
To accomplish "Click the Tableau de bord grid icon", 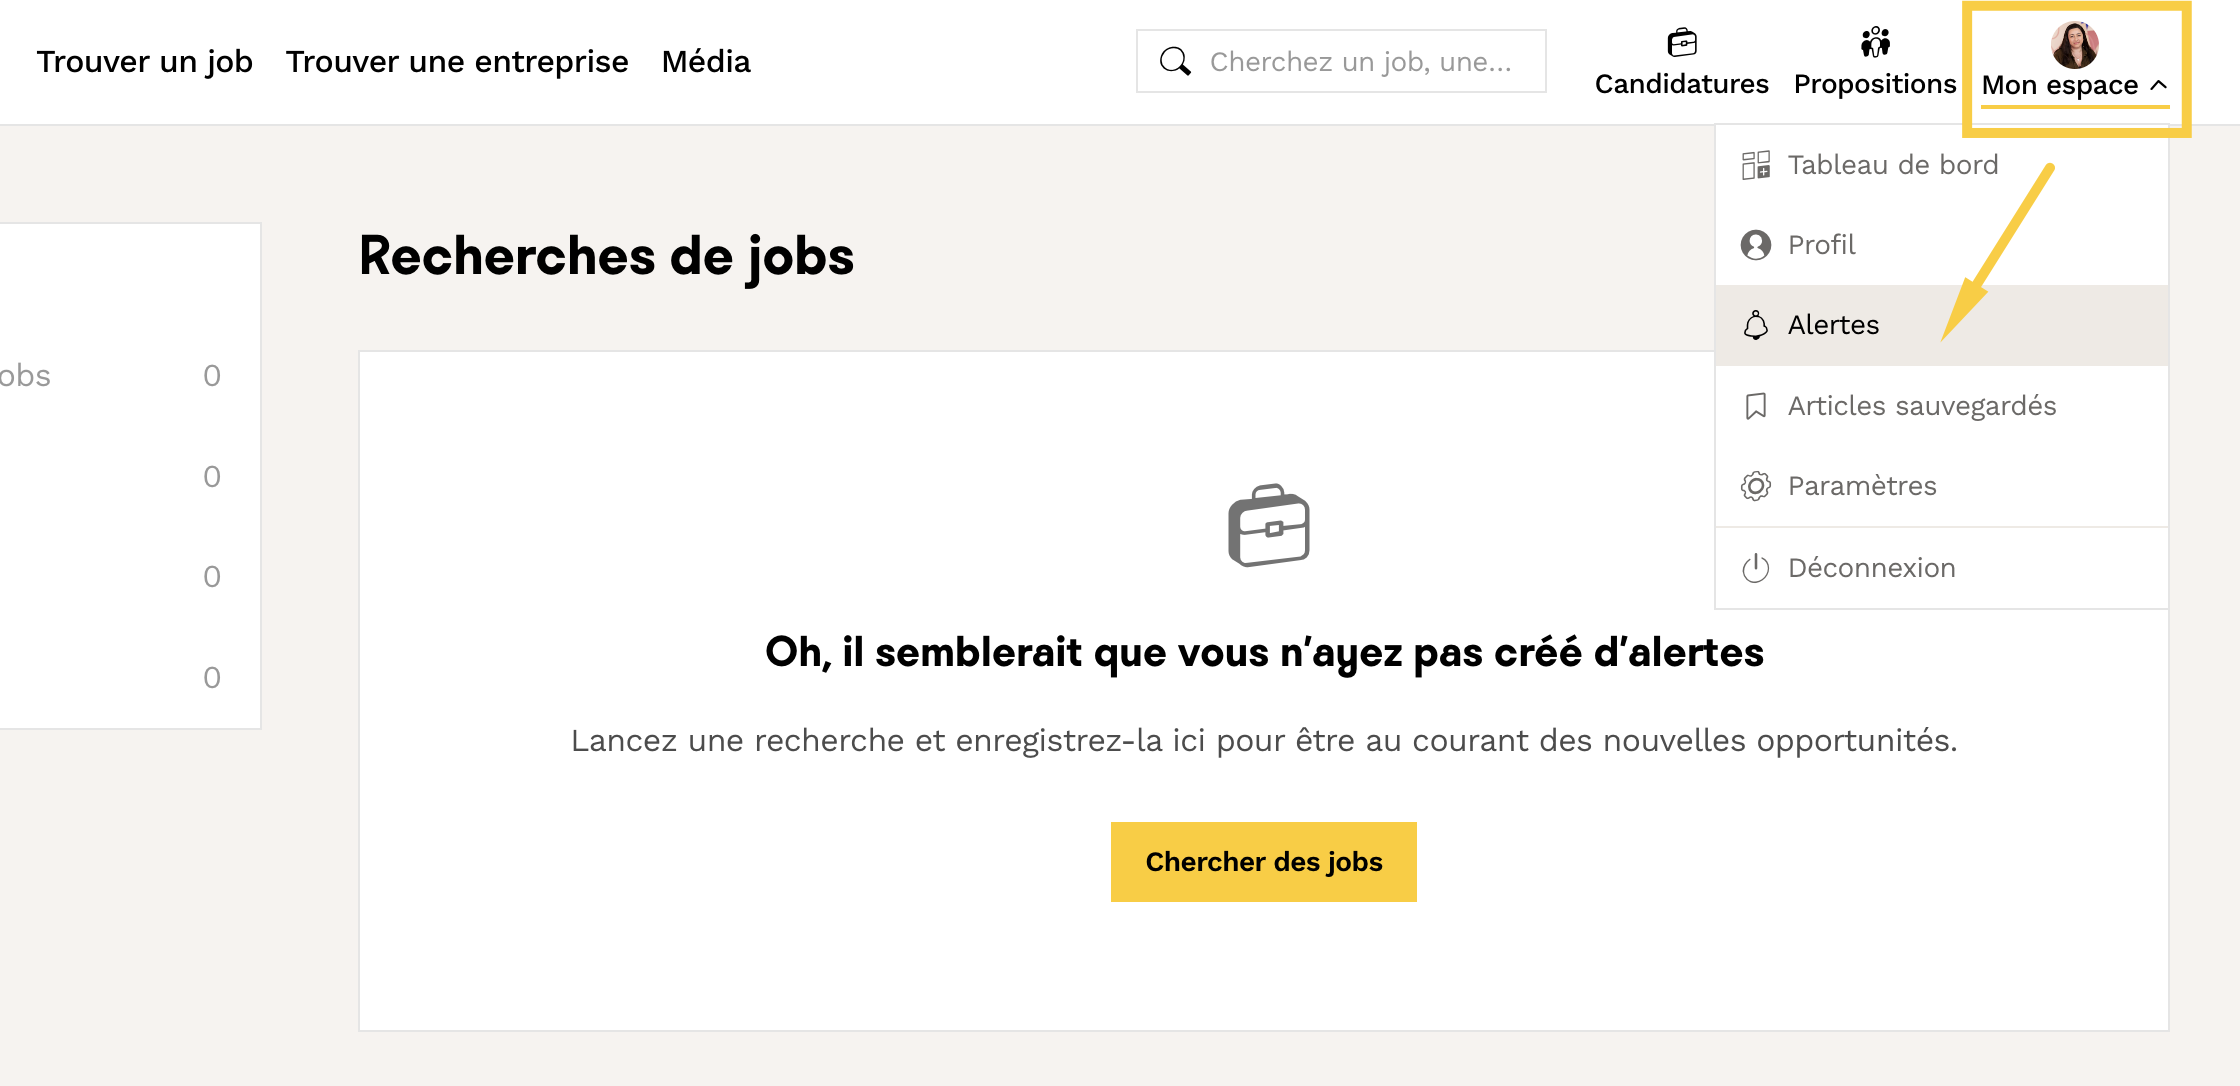I will point(1756,165).
